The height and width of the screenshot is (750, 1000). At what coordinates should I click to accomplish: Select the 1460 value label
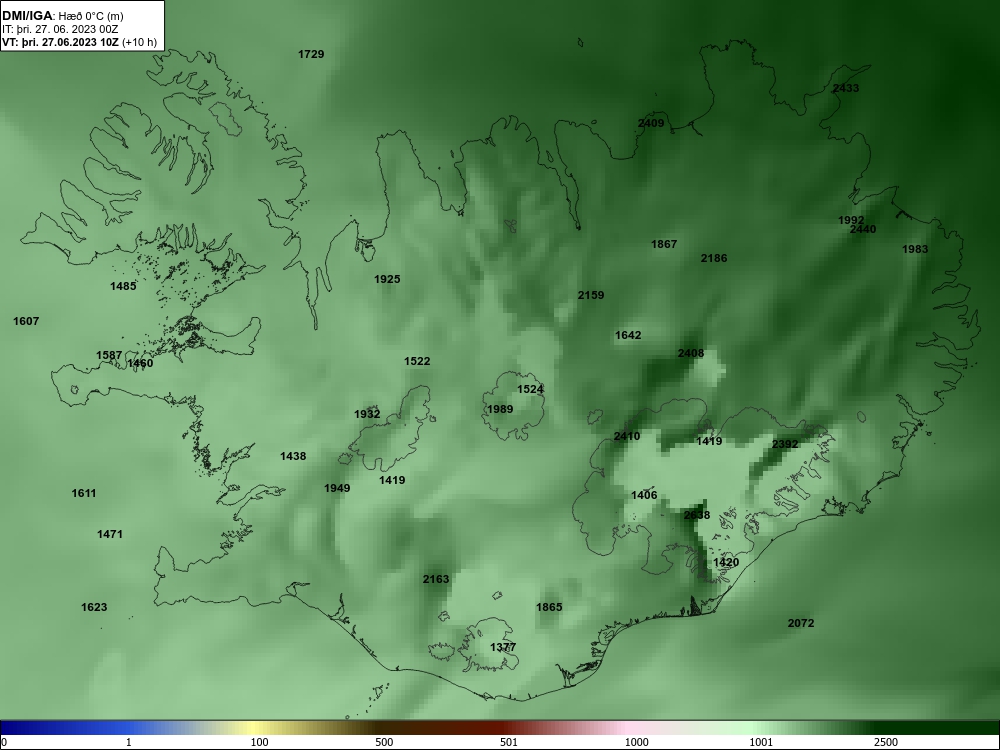[140, 363]
